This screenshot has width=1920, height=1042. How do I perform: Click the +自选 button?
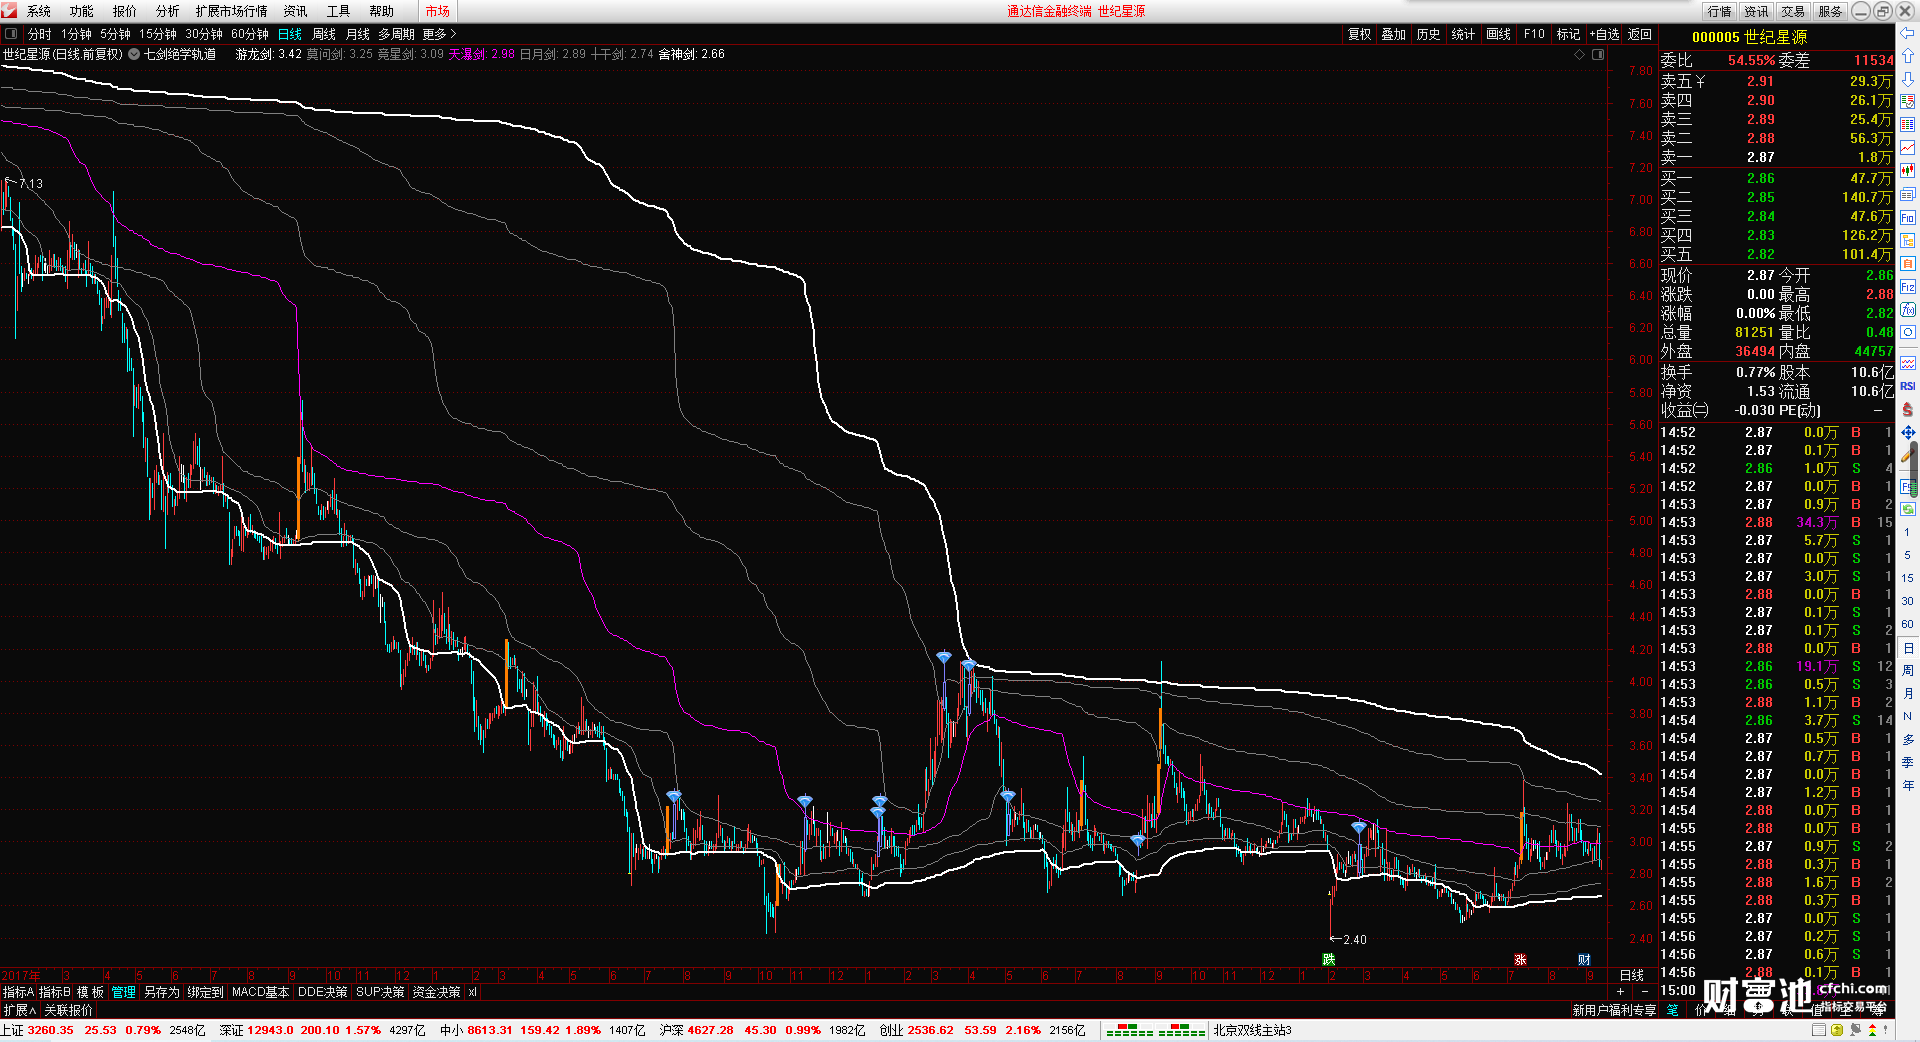point(1604,34)
